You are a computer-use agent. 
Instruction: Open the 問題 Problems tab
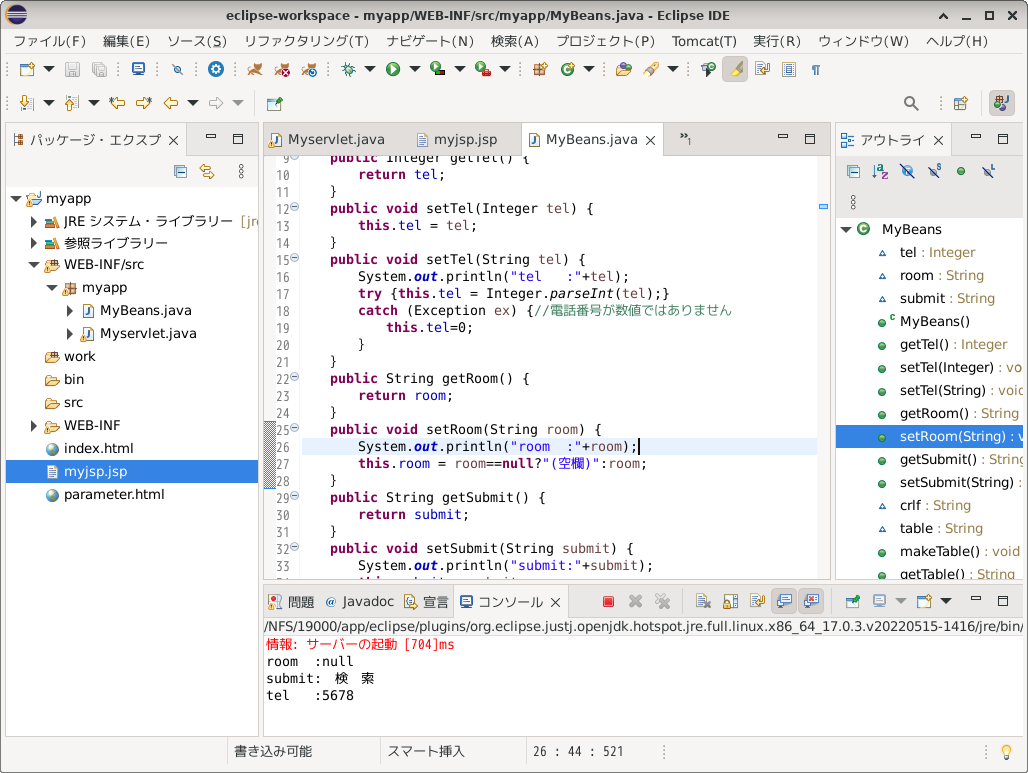[x=292, y=602]
